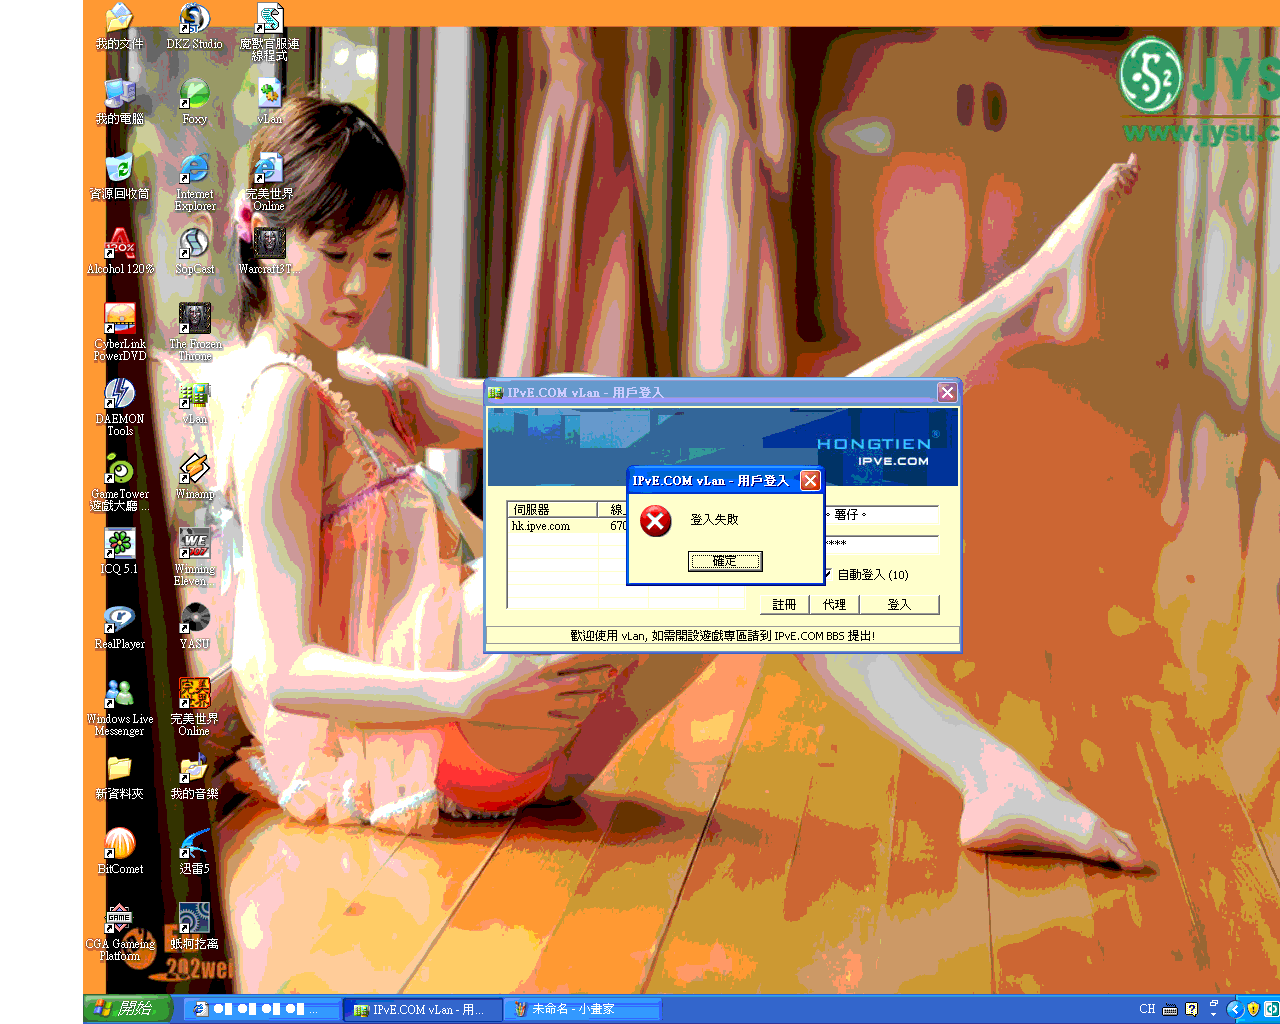
Task: Click 確定 to dismiss the login failure alert
Action: pos(724,561)
